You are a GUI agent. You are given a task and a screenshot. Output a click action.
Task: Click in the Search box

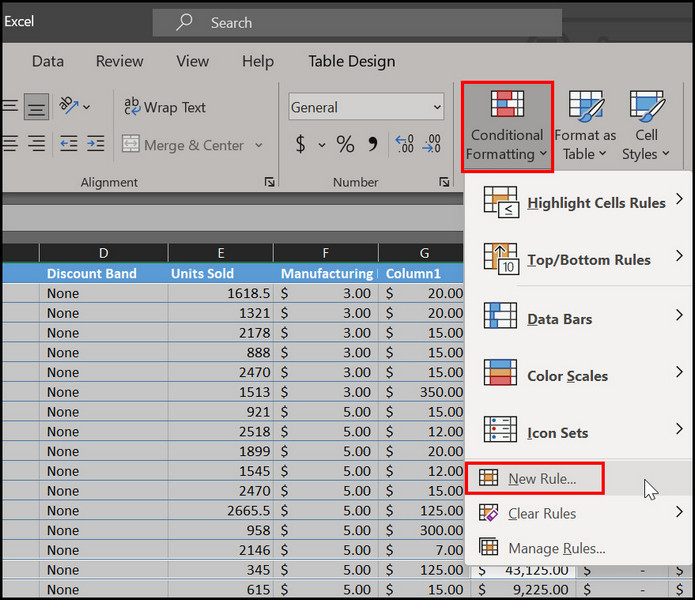coord(357,23)
